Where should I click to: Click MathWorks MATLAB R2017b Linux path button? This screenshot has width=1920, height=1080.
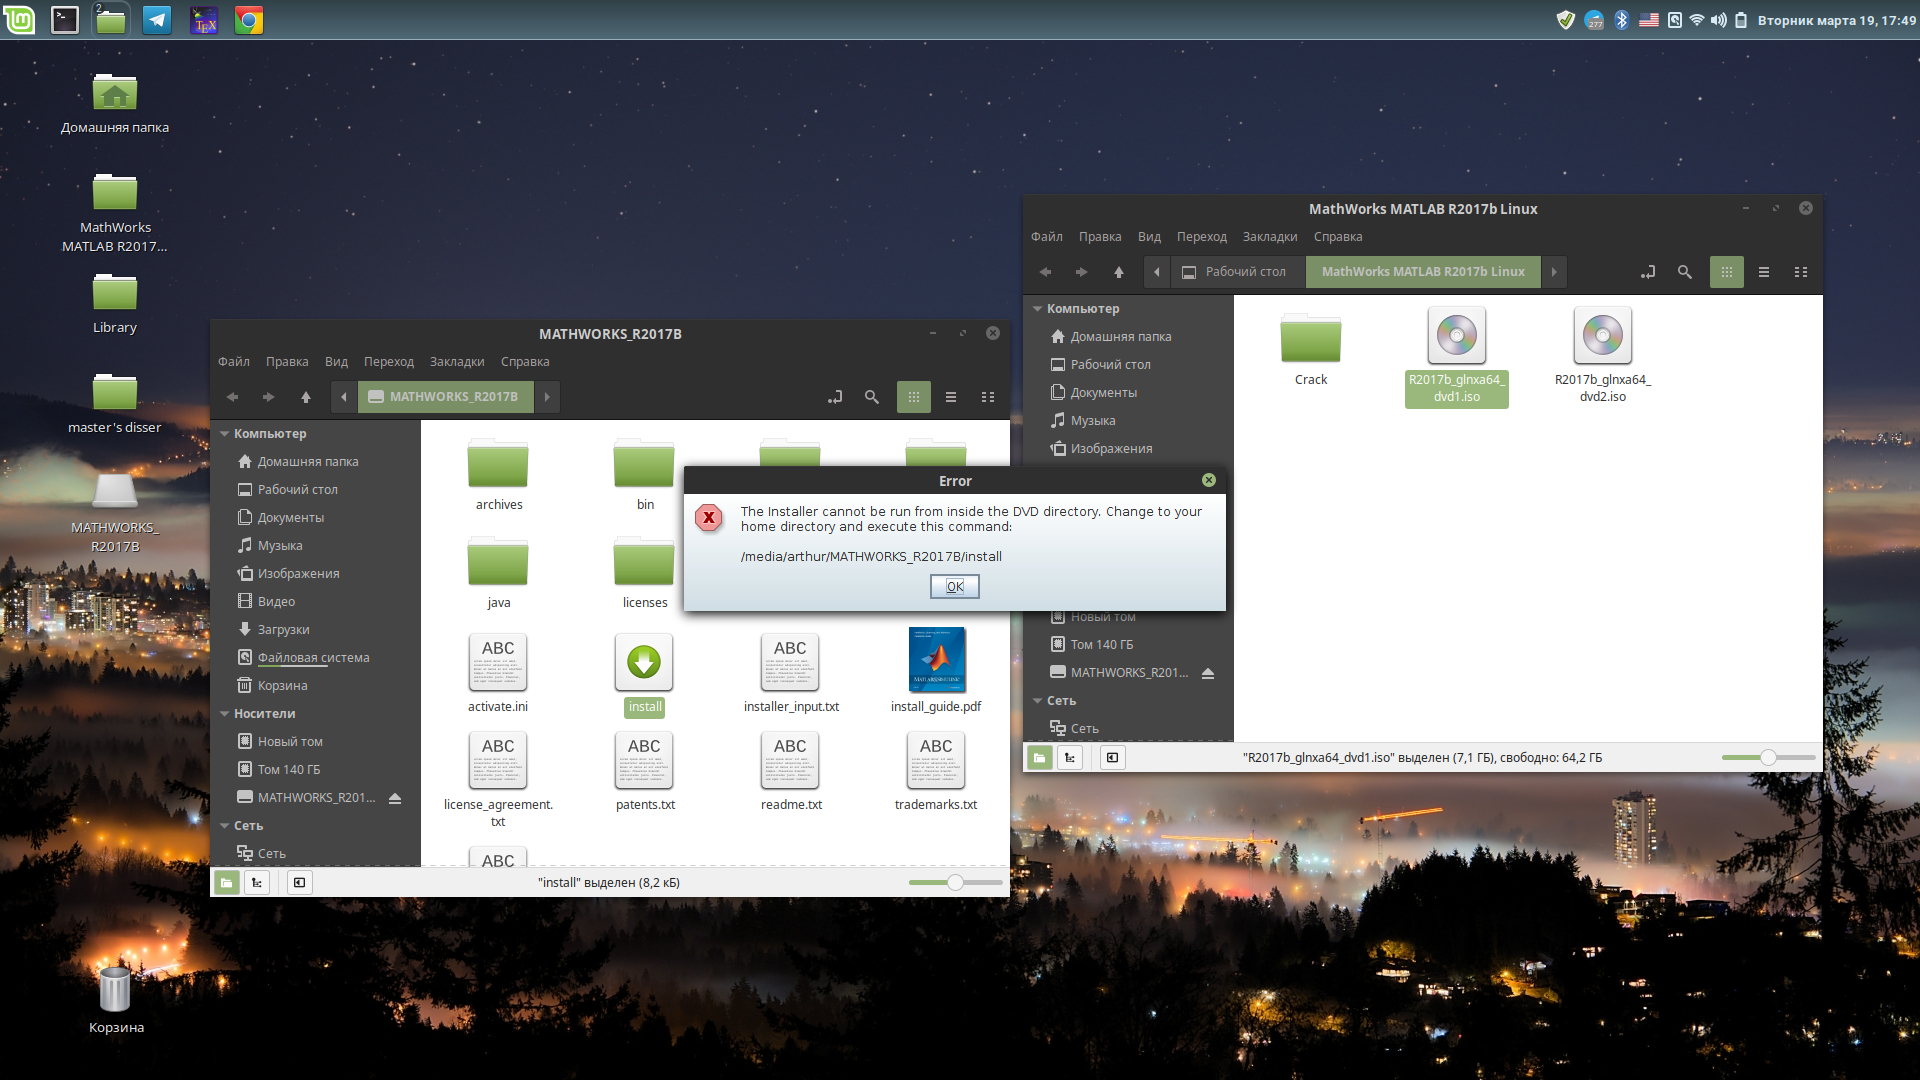1423,272
